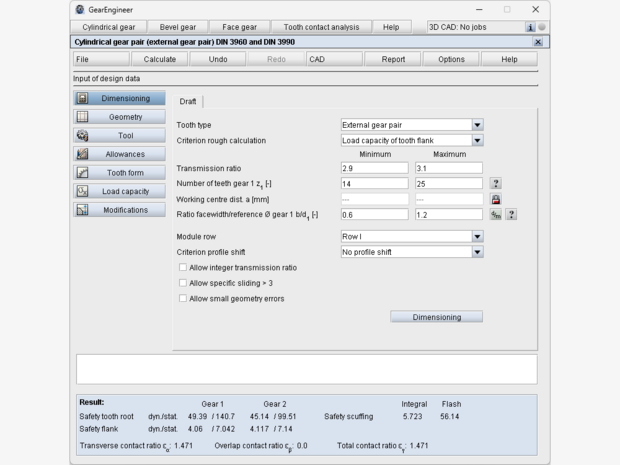Click the lock icon for working centre distance
The height and width of the screenshot is (465, 620).
(495, 199)
